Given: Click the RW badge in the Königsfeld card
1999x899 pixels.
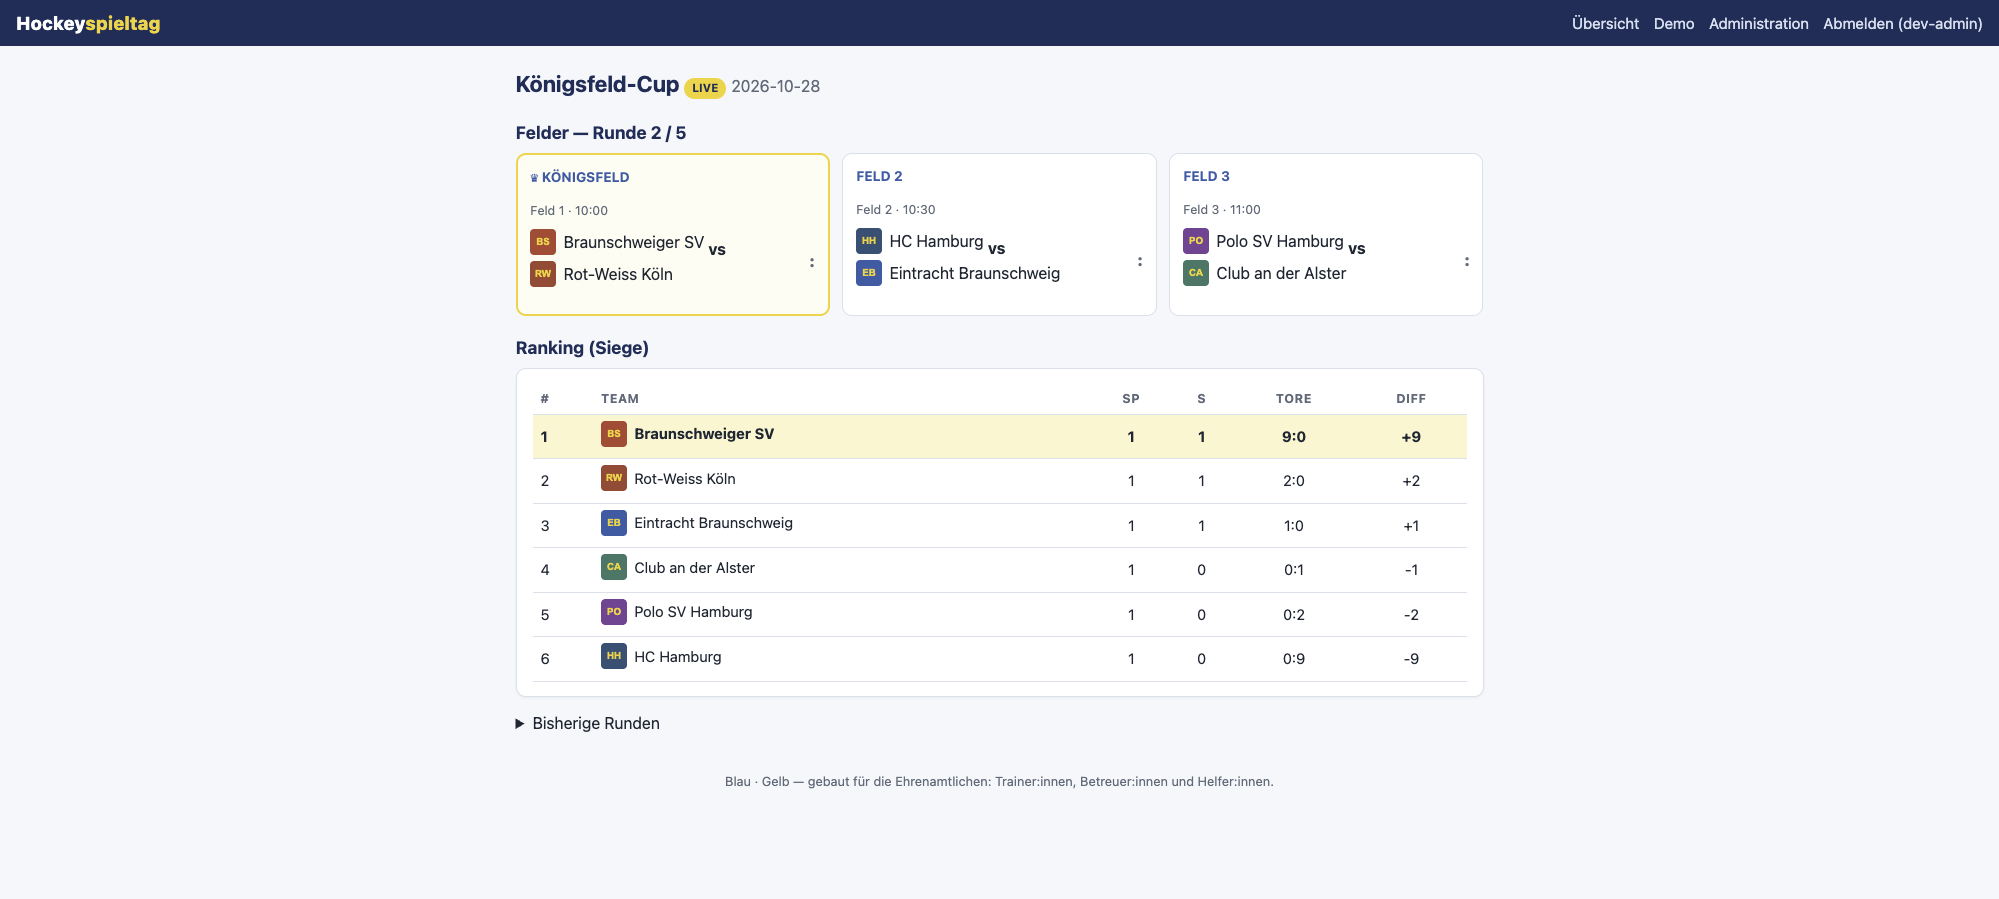Looking at the screenshot, I should coord(543,274).
